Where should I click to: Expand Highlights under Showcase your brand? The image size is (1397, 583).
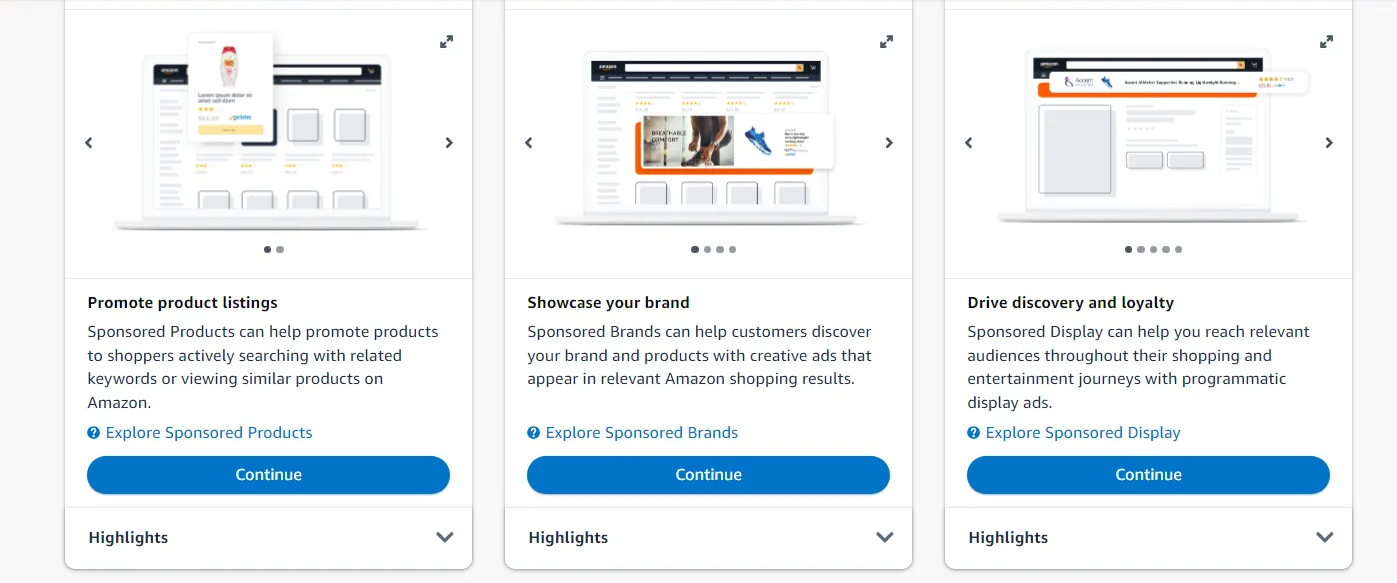tap(885, 537)
